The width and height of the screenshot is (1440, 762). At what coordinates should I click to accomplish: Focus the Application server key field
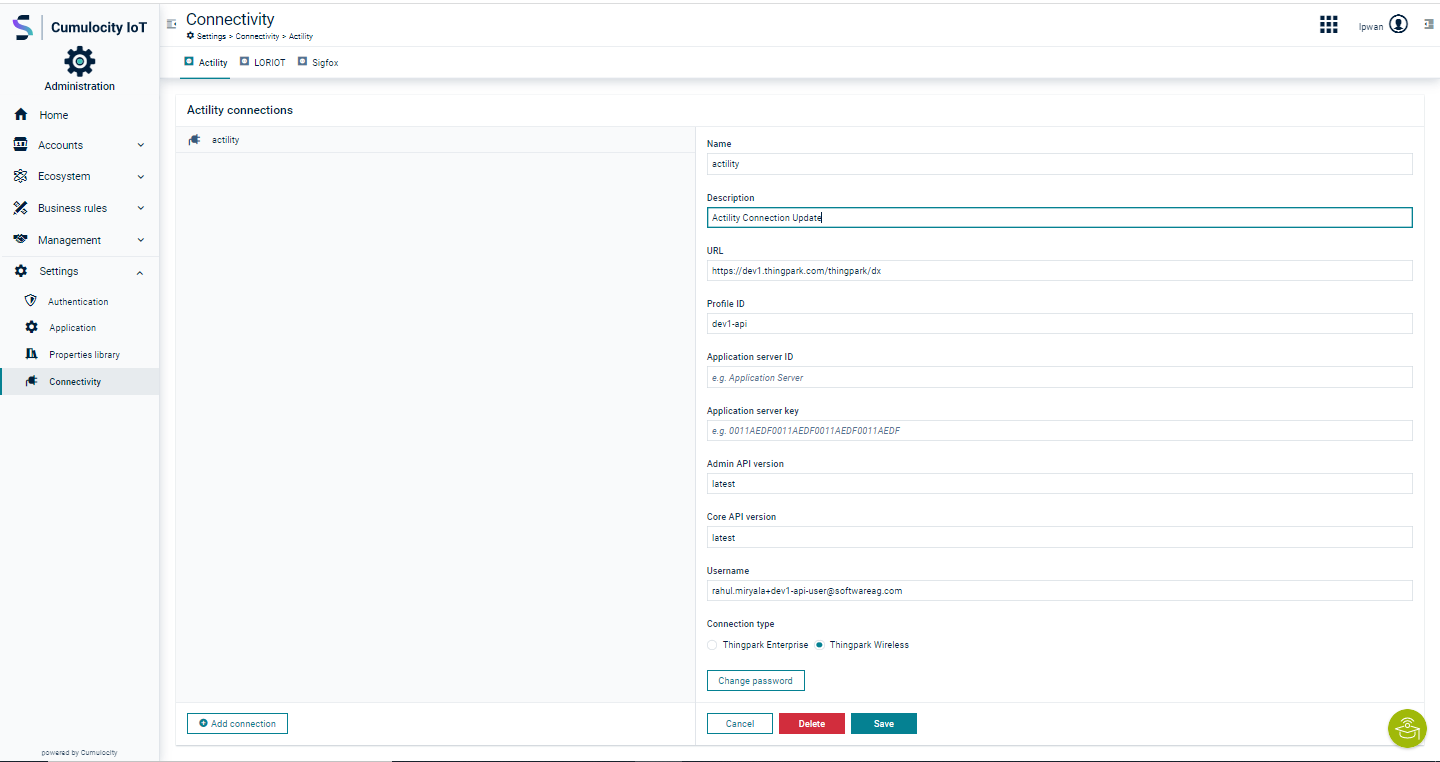pyautogui.click(x=1059, y=430)
